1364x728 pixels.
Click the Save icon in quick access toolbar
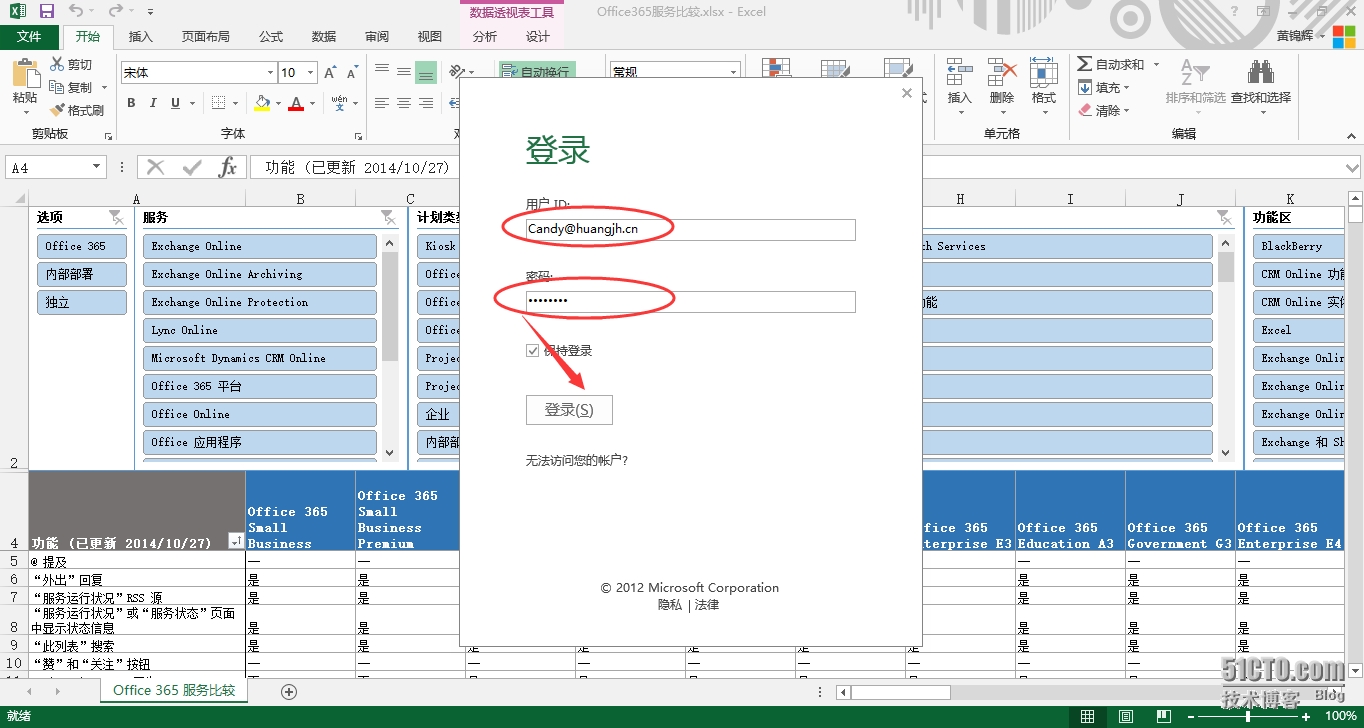(47, 11)
